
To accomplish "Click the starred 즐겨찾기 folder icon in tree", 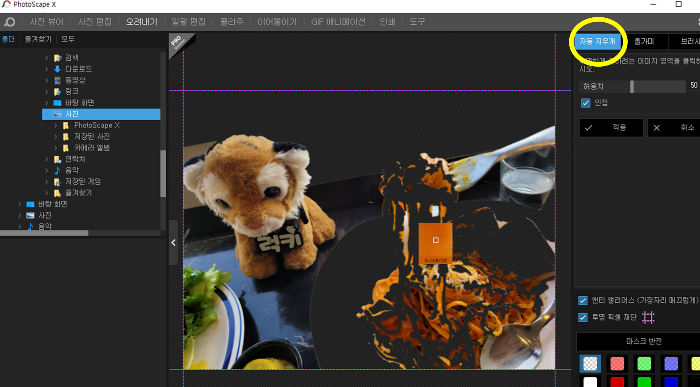I will [x=57, y=193].
